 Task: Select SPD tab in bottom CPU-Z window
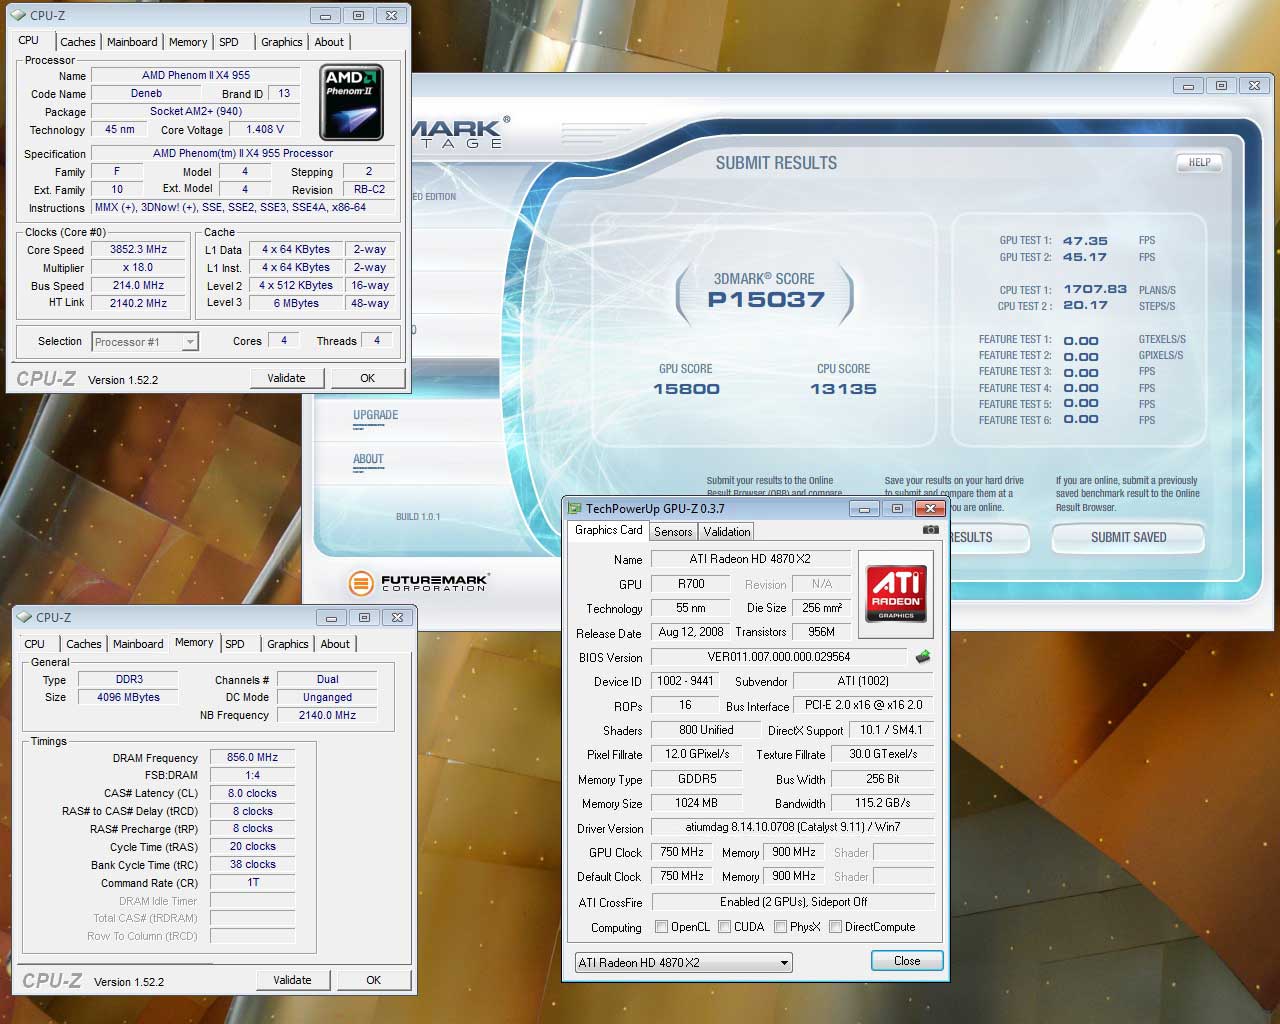click(235, 644)
